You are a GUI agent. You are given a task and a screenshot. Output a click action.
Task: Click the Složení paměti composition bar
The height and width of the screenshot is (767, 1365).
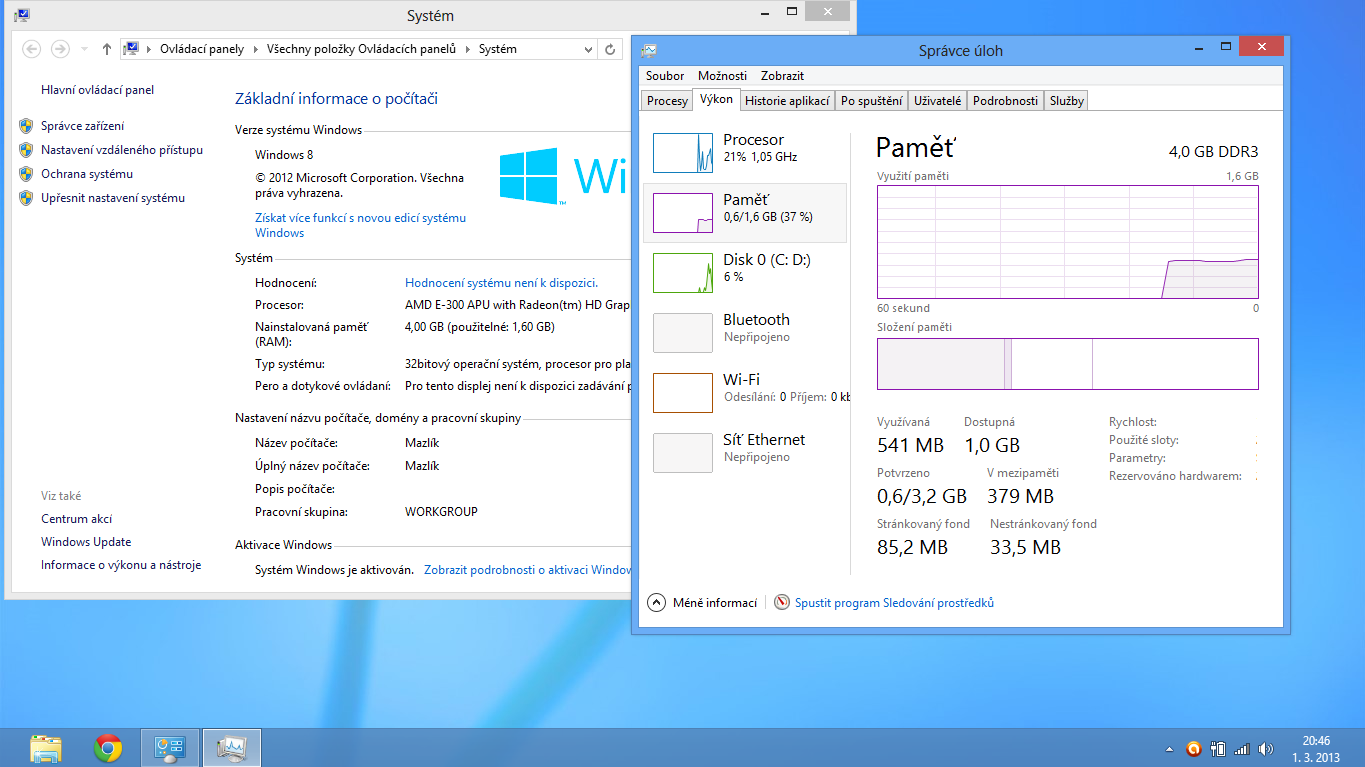click(1067, 364)
